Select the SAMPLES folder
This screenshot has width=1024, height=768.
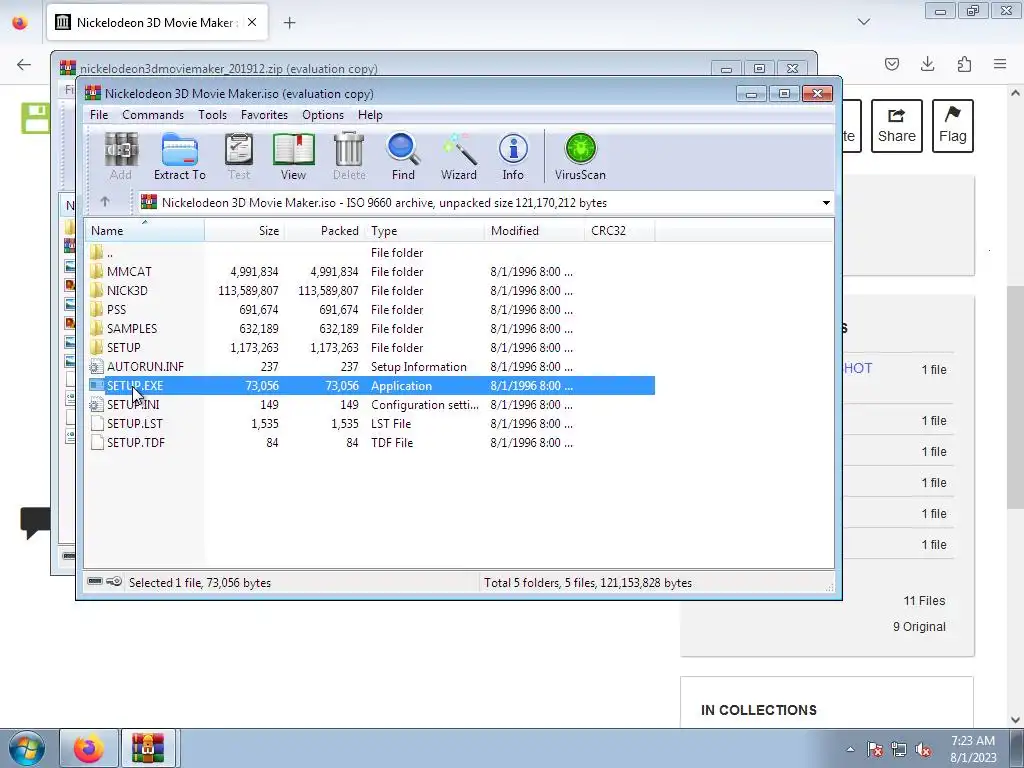coord(370,328)
